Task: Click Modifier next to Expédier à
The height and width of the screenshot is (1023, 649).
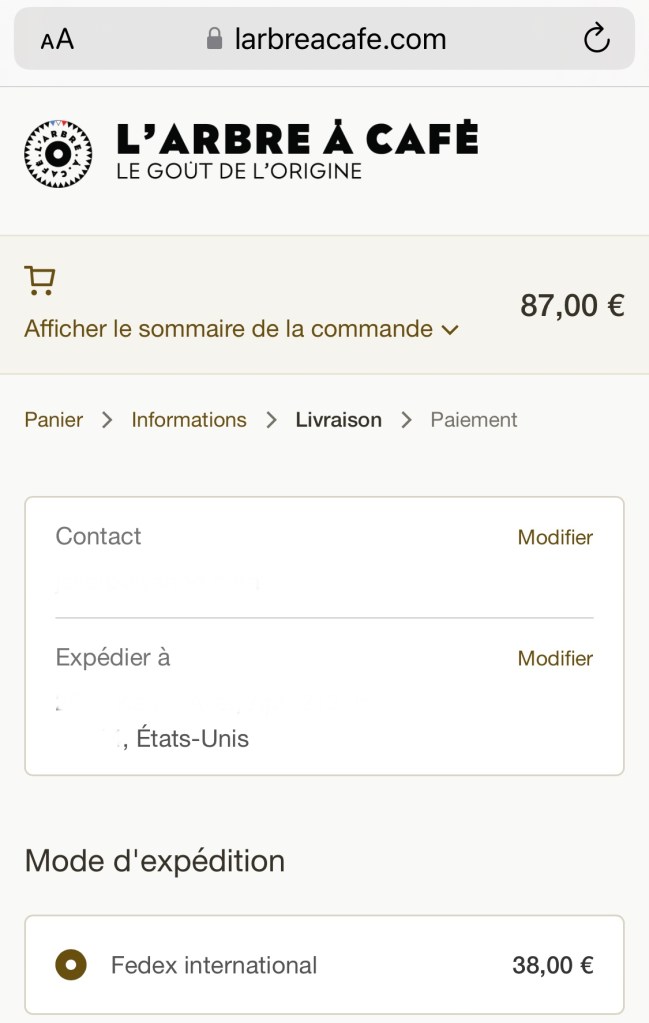Action: coord(555,658)
